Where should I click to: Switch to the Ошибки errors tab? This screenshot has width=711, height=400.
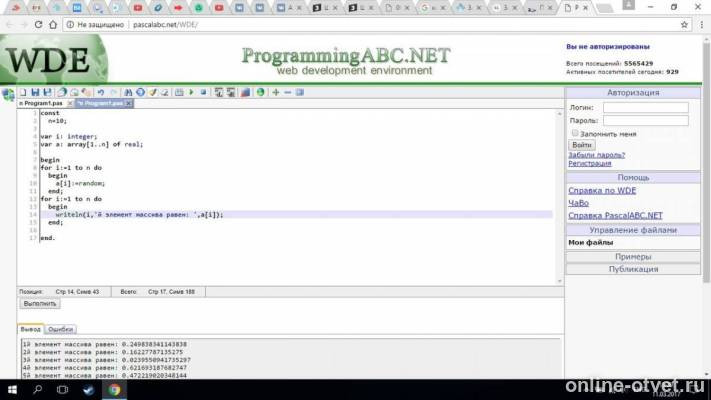click(60, 329)
